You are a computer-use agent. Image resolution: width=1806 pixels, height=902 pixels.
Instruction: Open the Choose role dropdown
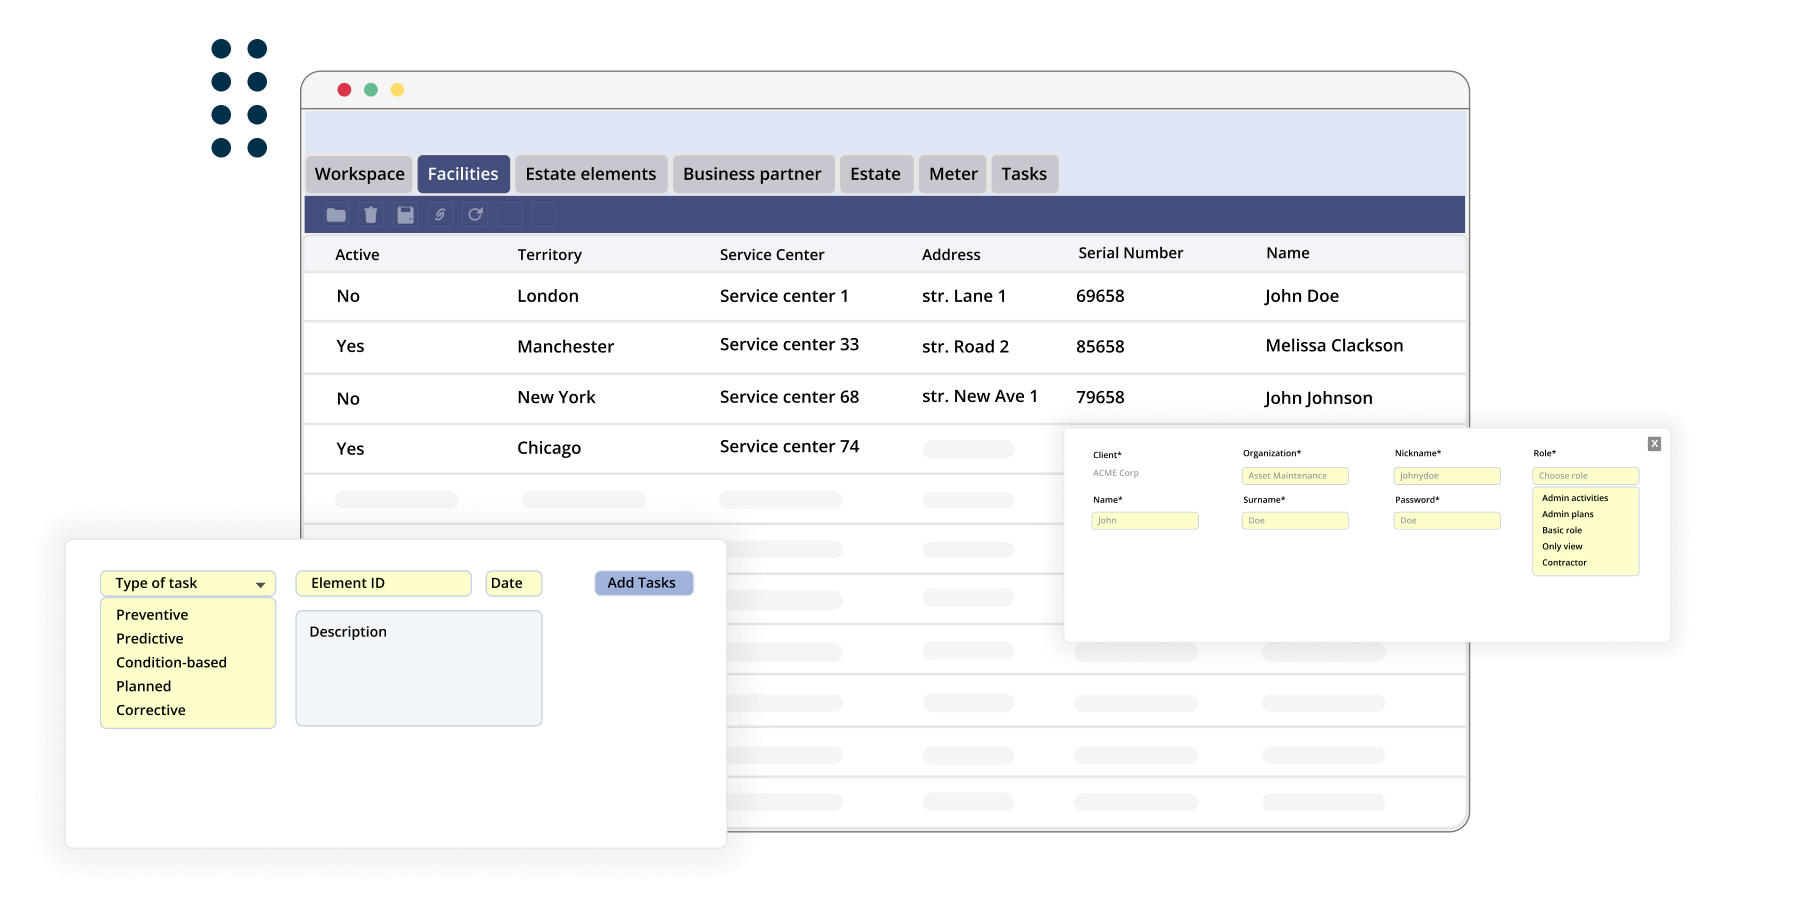1585,476
